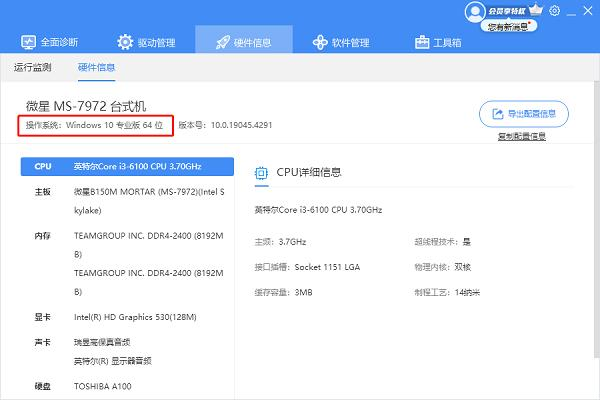Click the version number 10.0.19045.4291
The width and height of the screenshot is (600, 400).
[x=241, y=125]
